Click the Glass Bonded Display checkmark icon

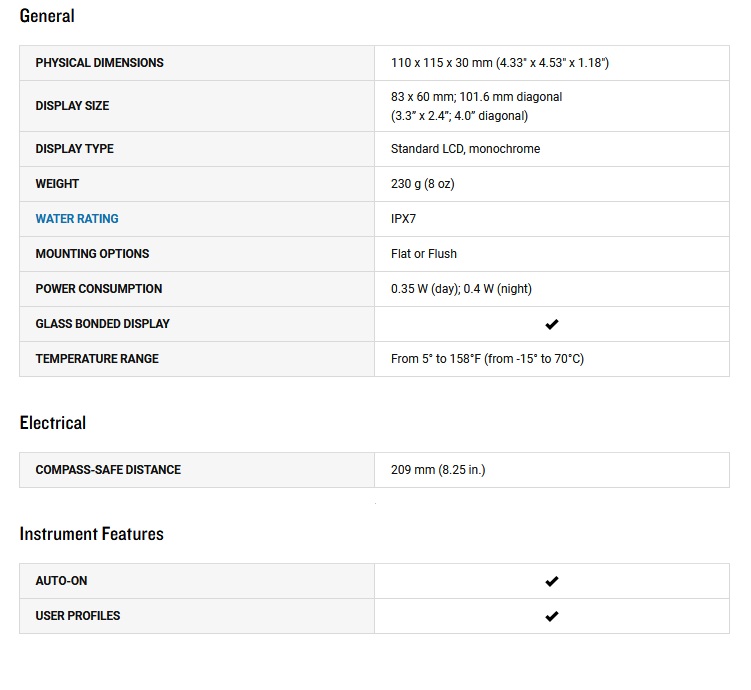(x=551, y=324)
